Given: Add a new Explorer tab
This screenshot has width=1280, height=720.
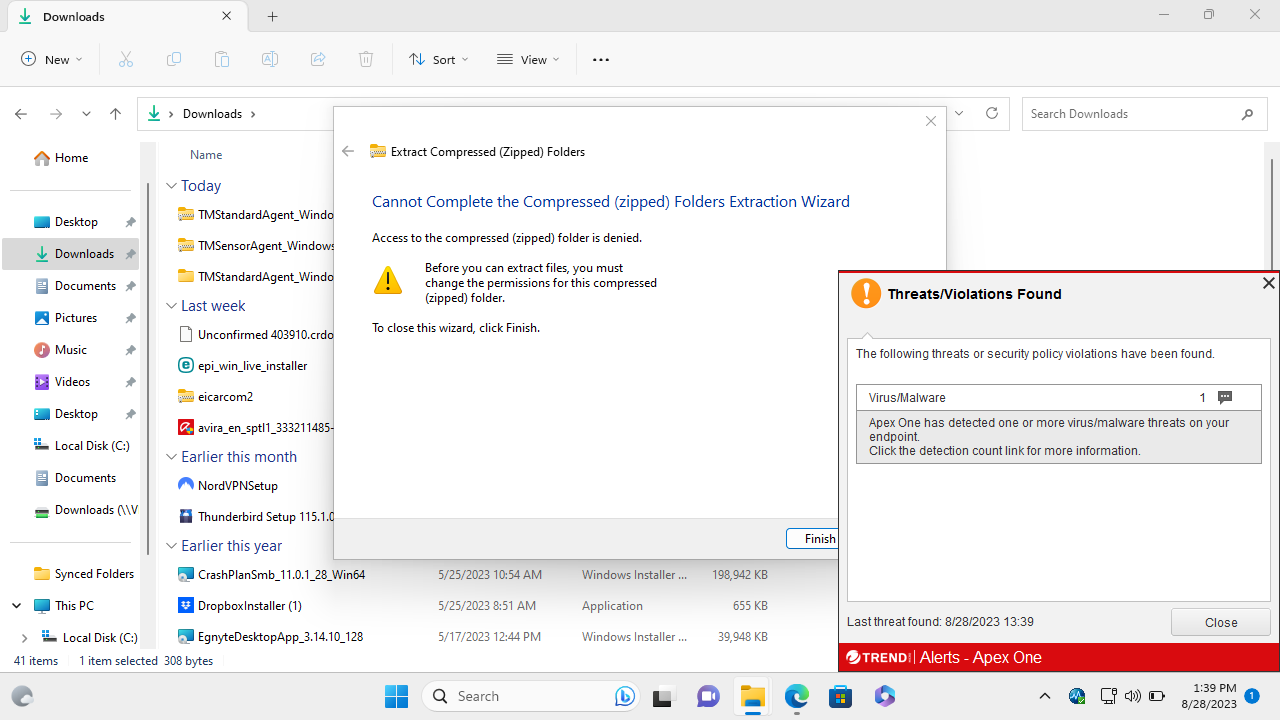Looking at the screenshot, I should [272, 17].
